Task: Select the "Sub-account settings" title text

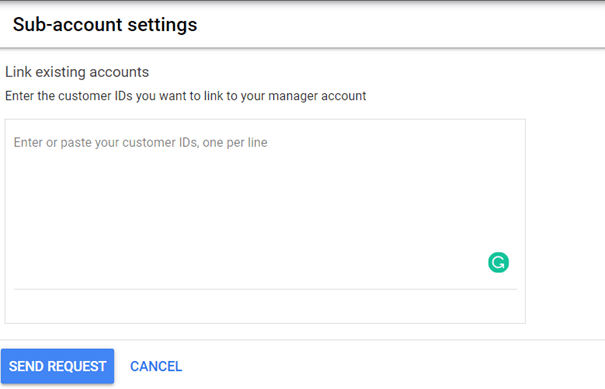Action: click(x=105, y=25)
